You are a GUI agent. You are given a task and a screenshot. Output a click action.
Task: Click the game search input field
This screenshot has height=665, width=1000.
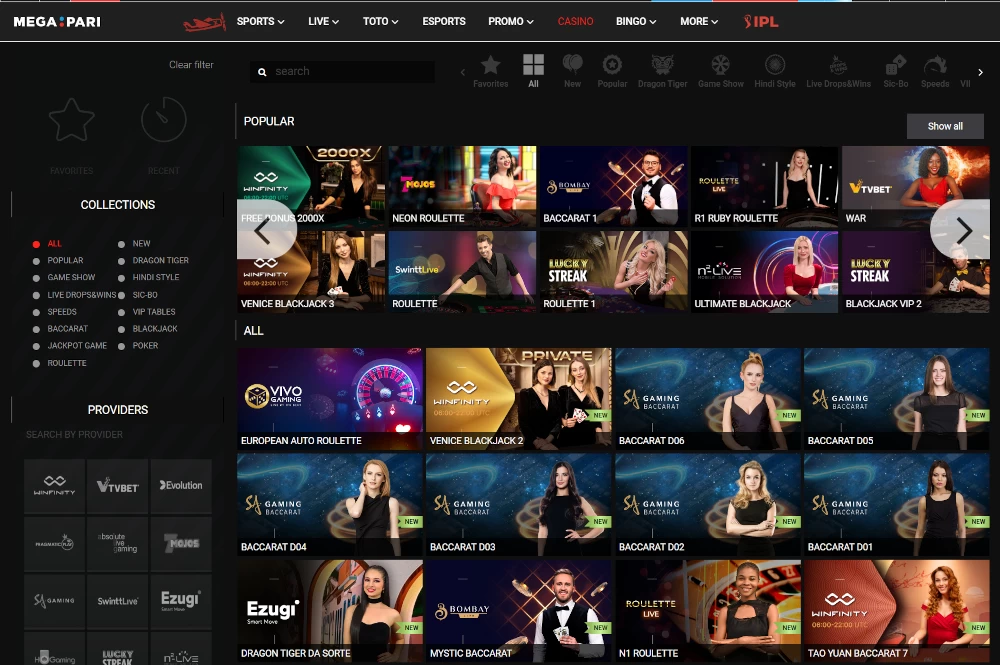pos(342,72)
